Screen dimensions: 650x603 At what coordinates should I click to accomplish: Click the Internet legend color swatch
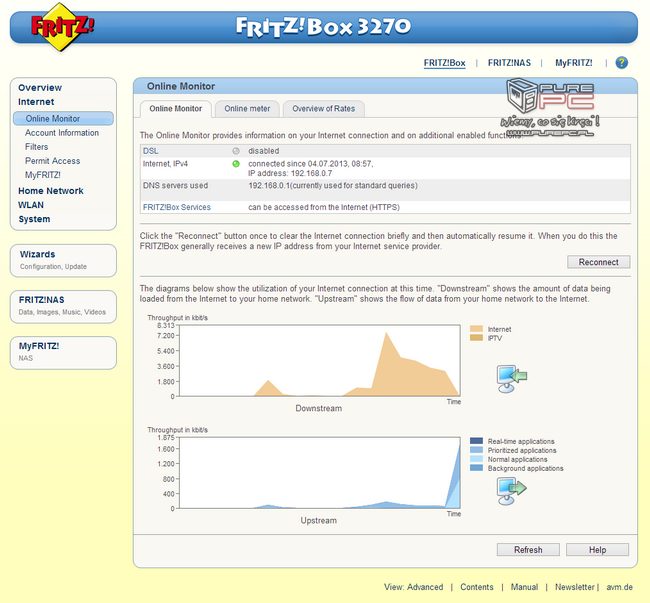point(476,329)
